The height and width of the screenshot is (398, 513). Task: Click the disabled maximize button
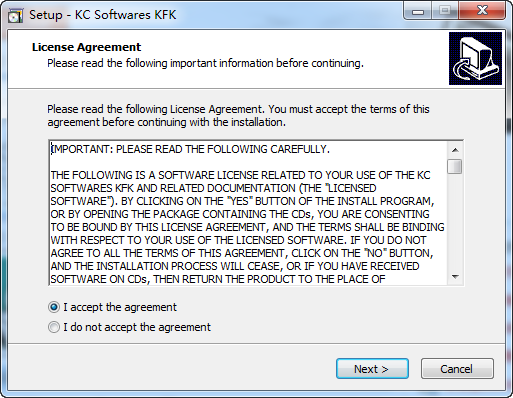pos(445,12)
